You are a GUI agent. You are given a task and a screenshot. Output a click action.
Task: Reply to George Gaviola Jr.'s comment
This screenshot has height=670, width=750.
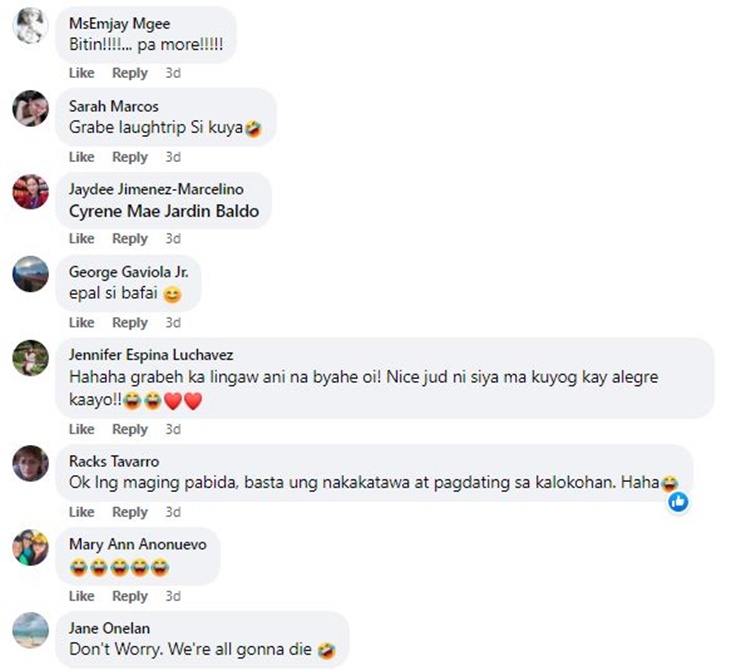130,322
